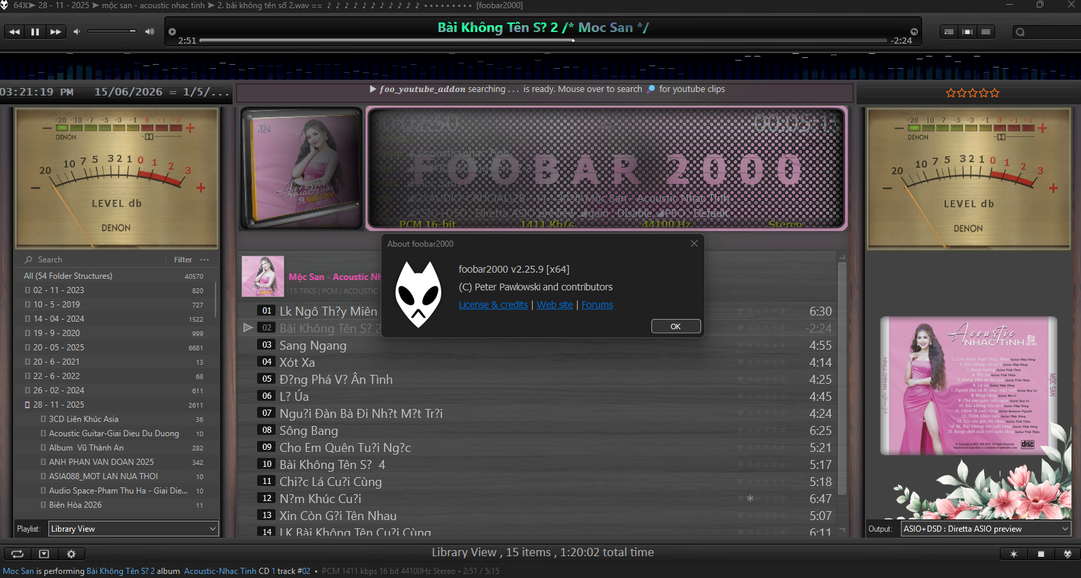This screenshot has width=1081, height=578.
Task: Click the youtube search blue icon
Action: (651, 89)
